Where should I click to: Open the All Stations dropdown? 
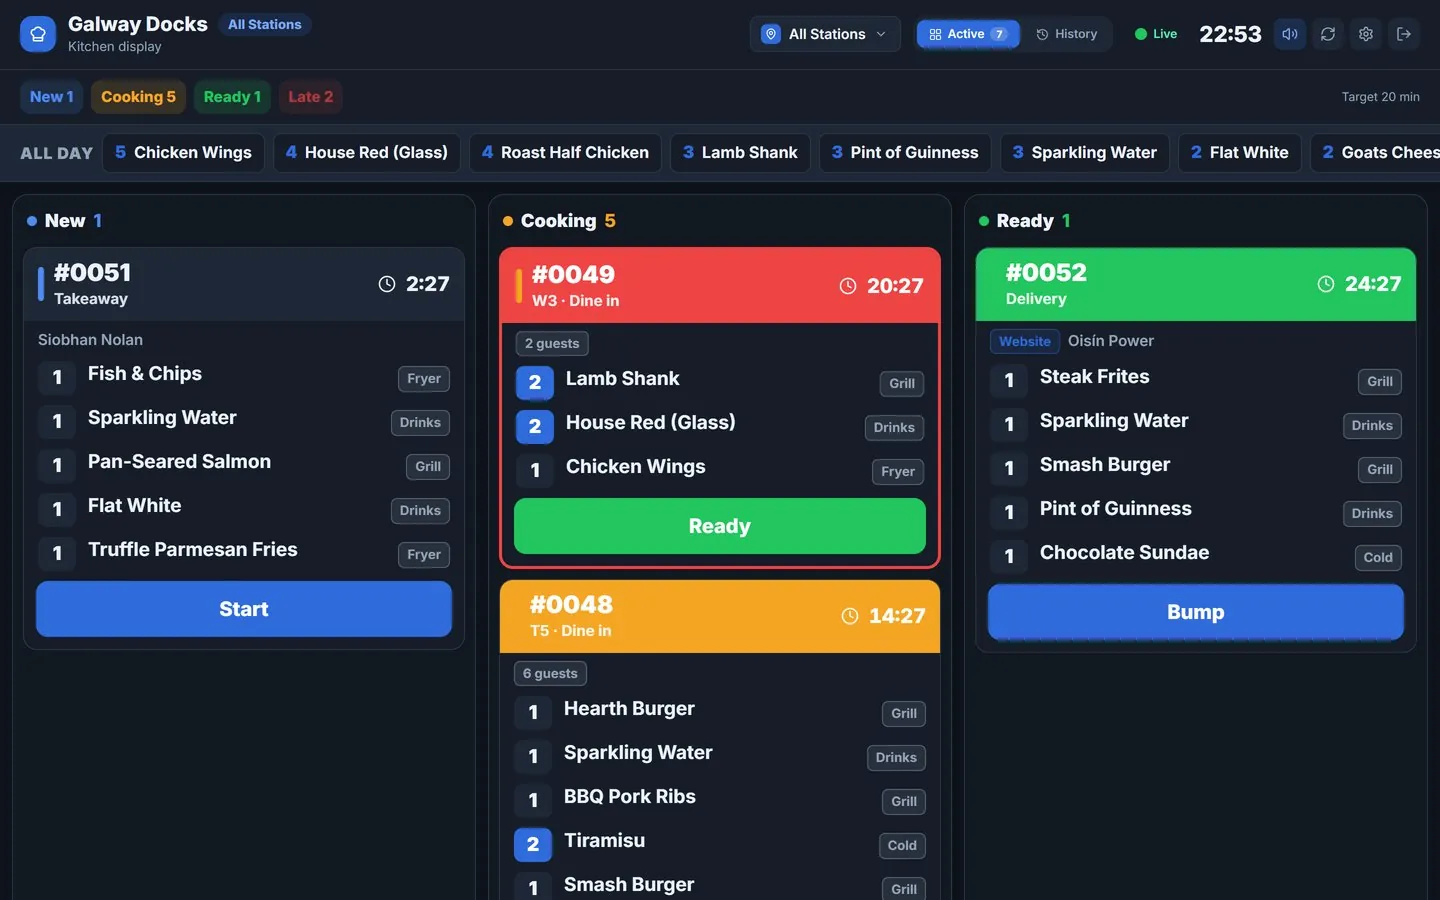(x=825, y=34)
